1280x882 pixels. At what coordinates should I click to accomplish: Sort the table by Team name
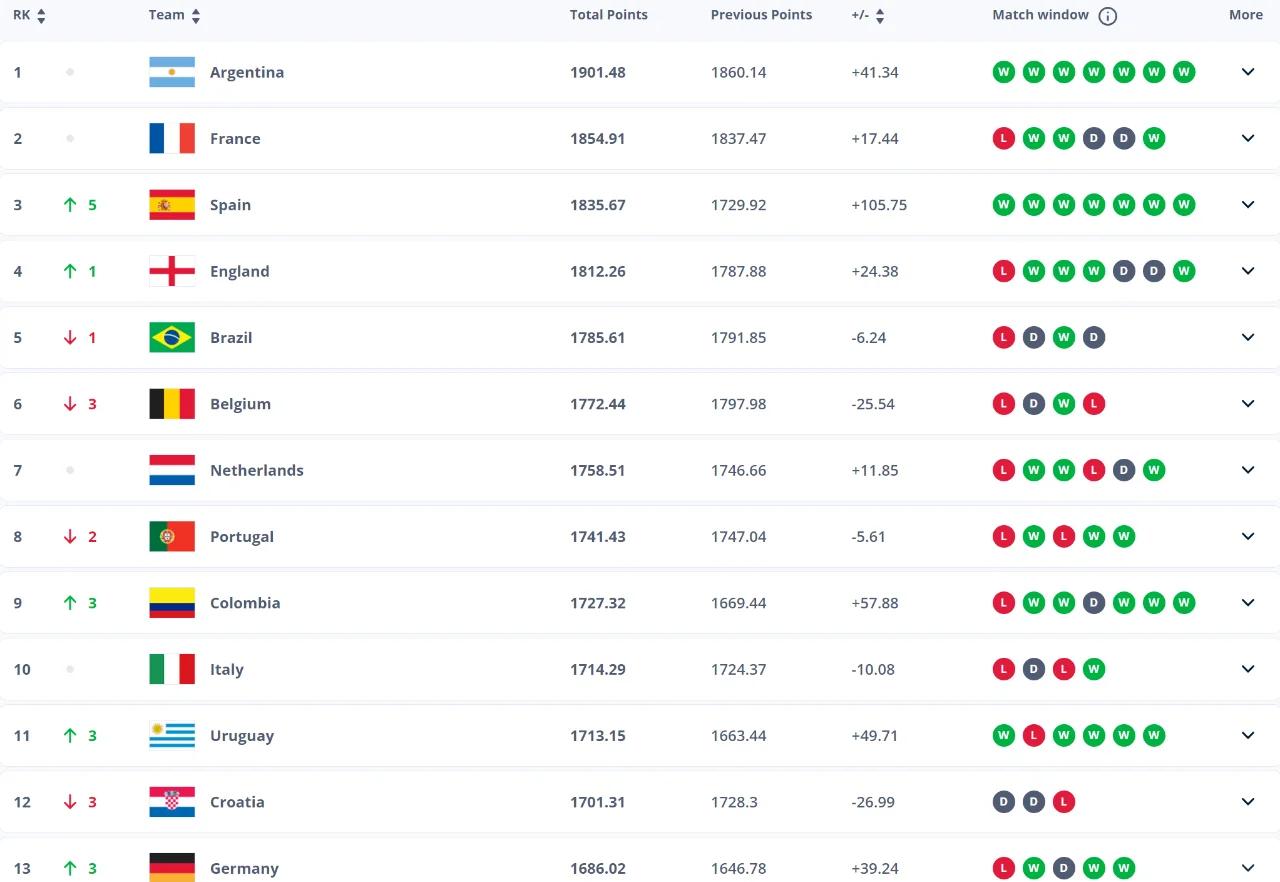tap(174, 15)
